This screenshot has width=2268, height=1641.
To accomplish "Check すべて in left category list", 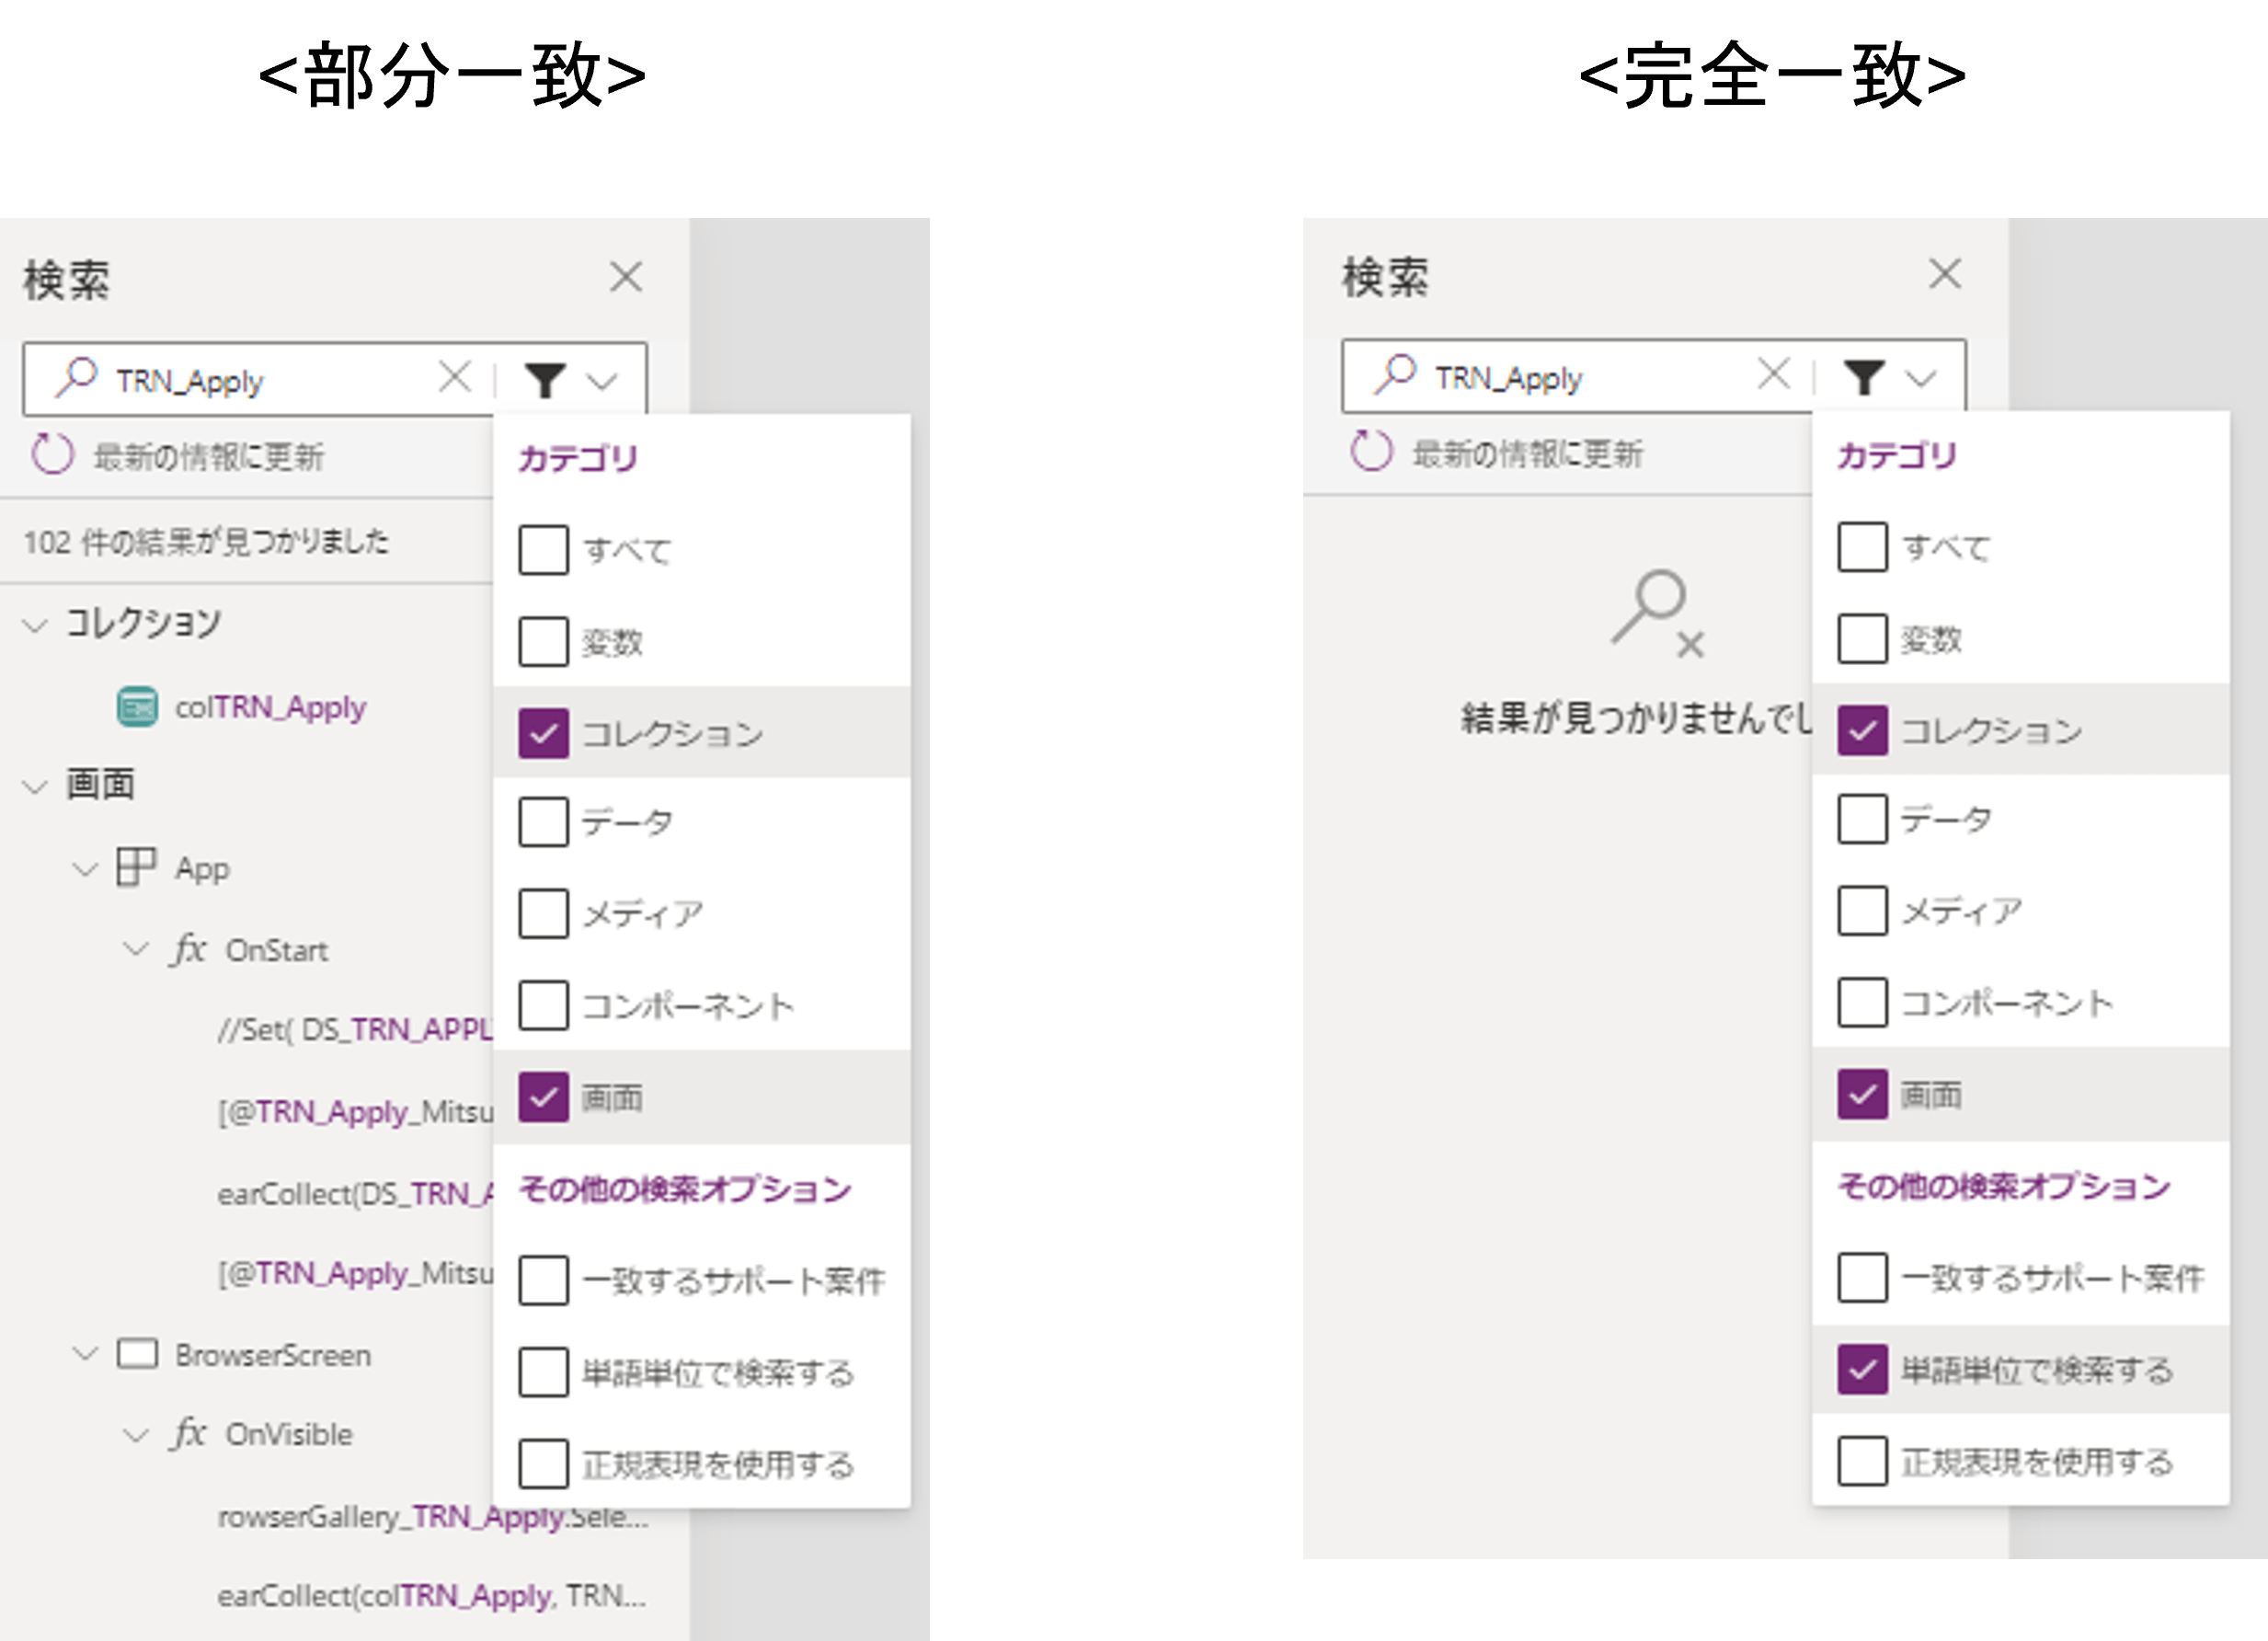I will point(544,550).
